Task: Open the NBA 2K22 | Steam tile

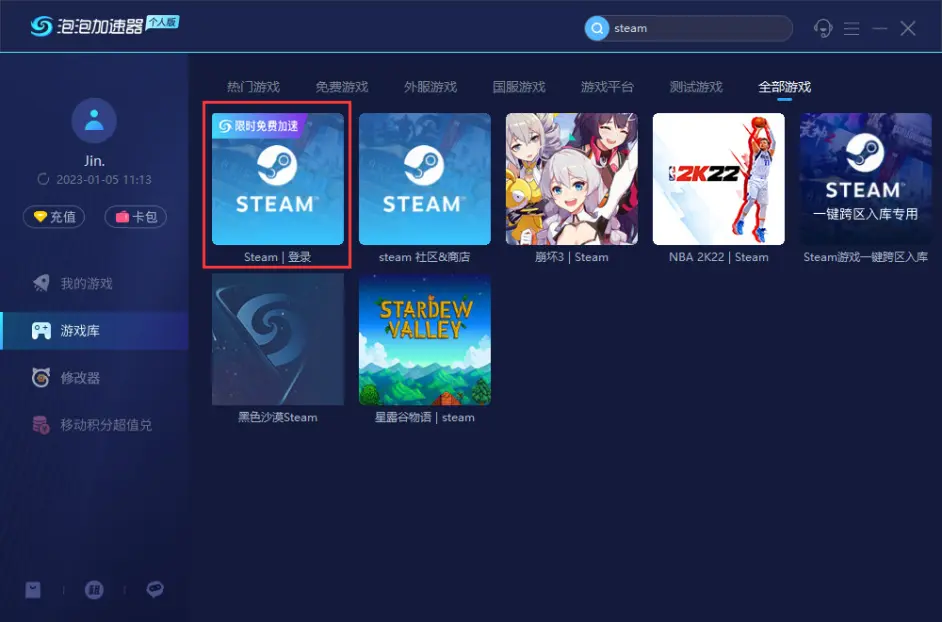Action: (x=719, y=179)
